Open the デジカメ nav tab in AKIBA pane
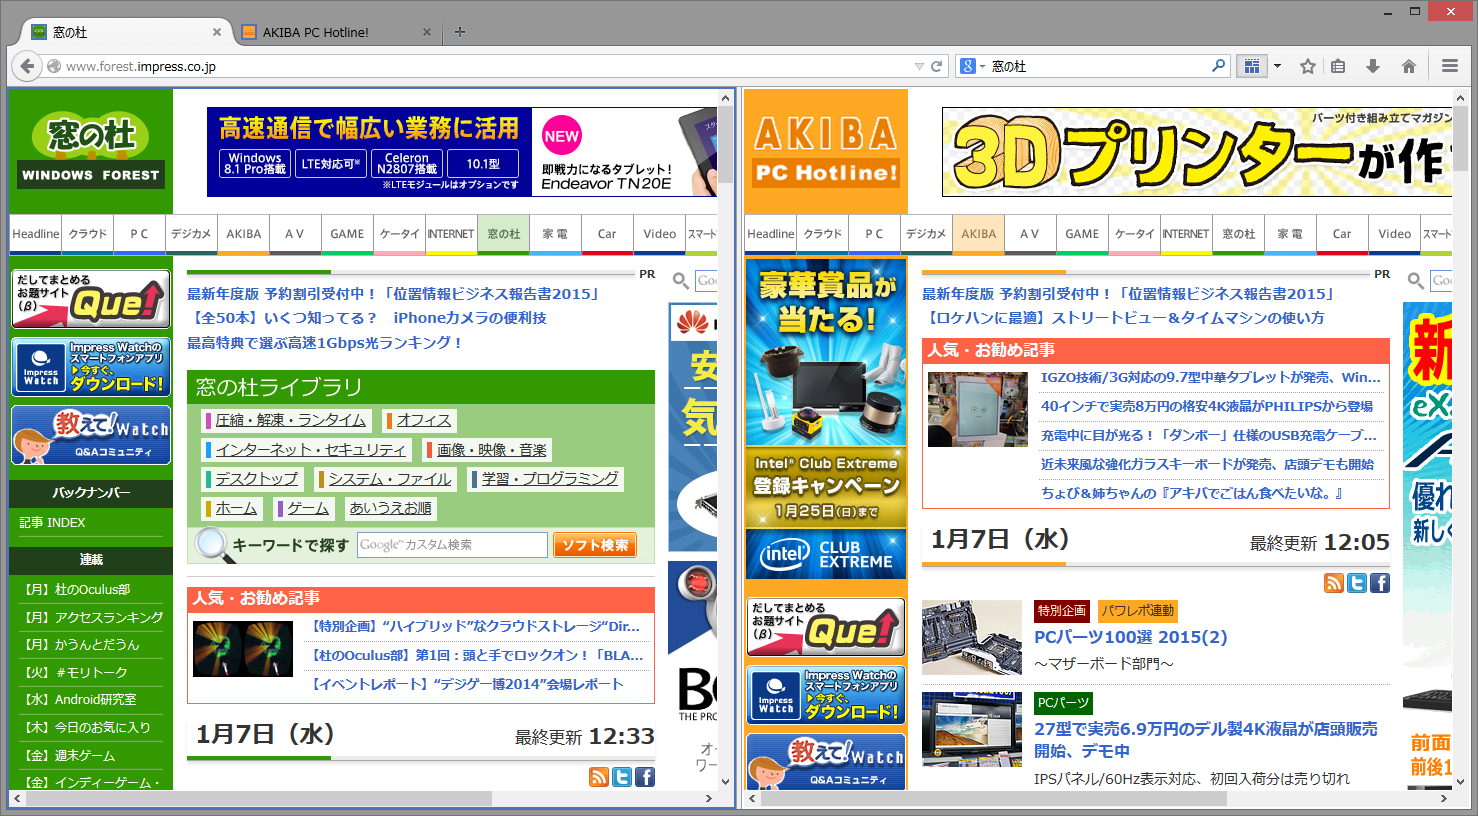This screenshot has height=816, width=1478. pos(926,234)
